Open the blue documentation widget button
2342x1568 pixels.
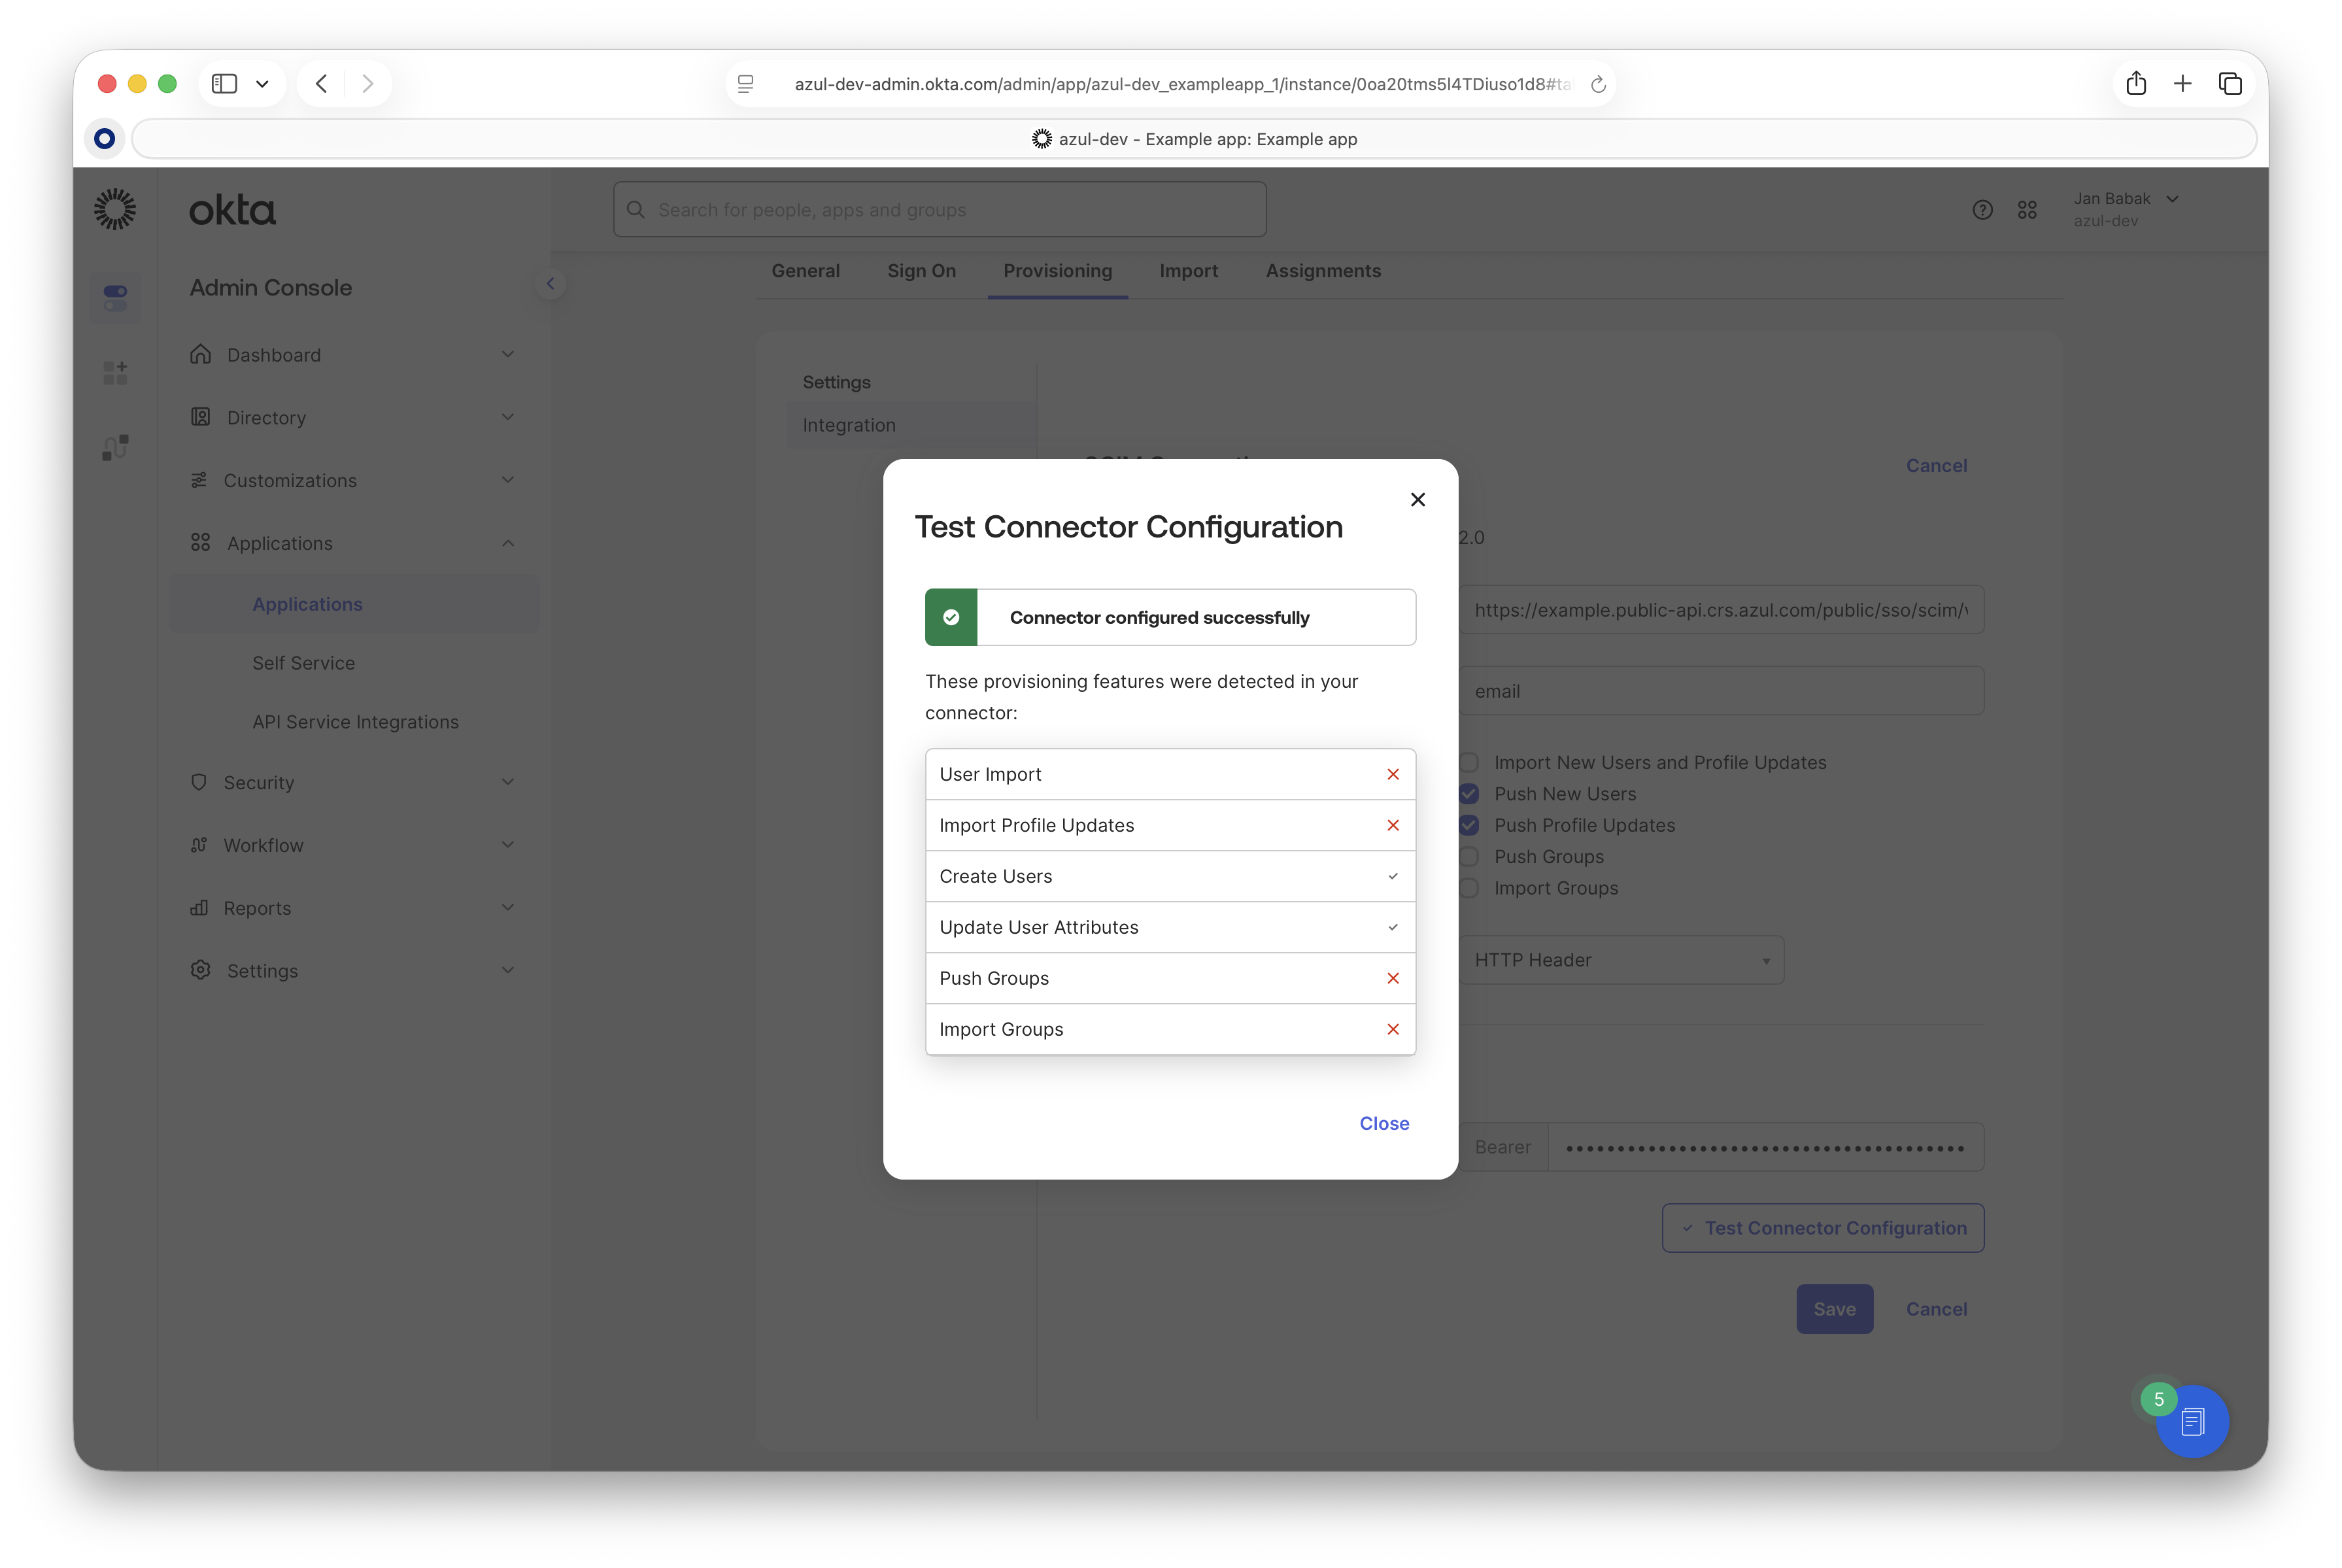coord(2192,1421)
